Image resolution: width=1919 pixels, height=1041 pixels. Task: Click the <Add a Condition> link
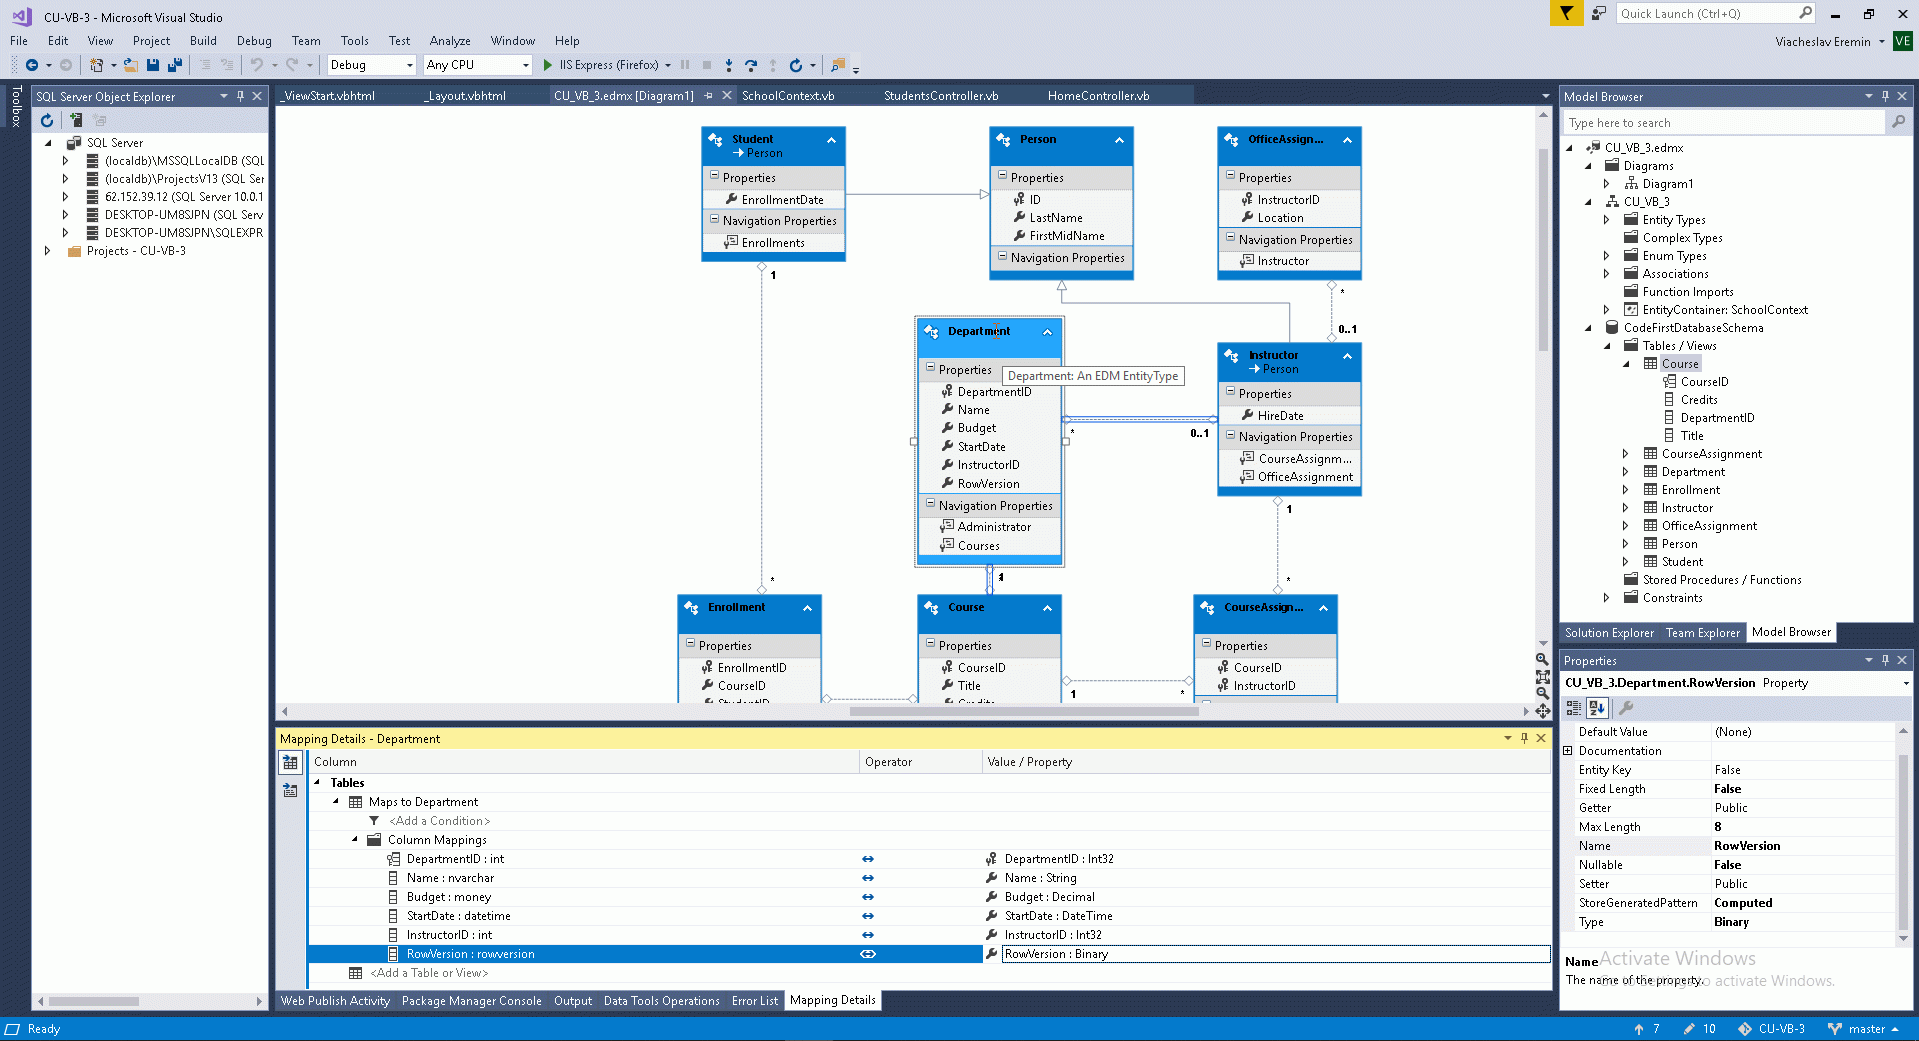[440, 821]
